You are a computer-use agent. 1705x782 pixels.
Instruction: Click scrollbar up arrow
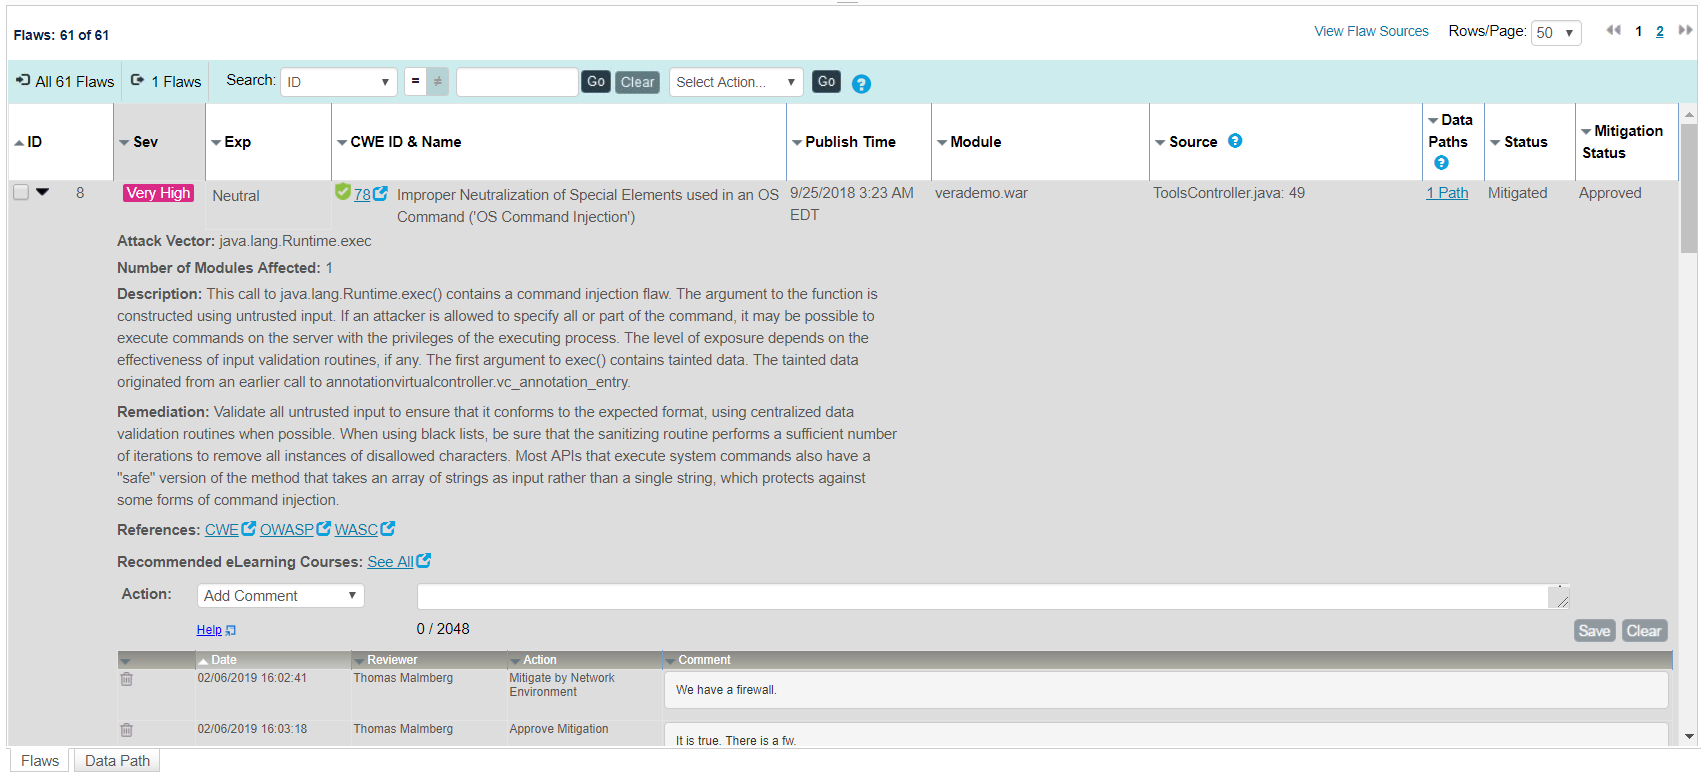tap(1689, 113)
